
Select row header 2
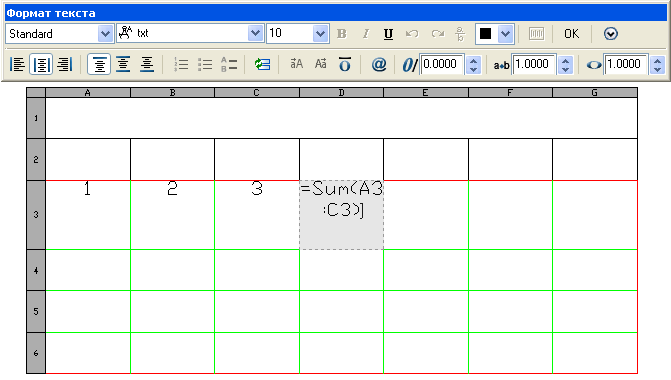36,160
